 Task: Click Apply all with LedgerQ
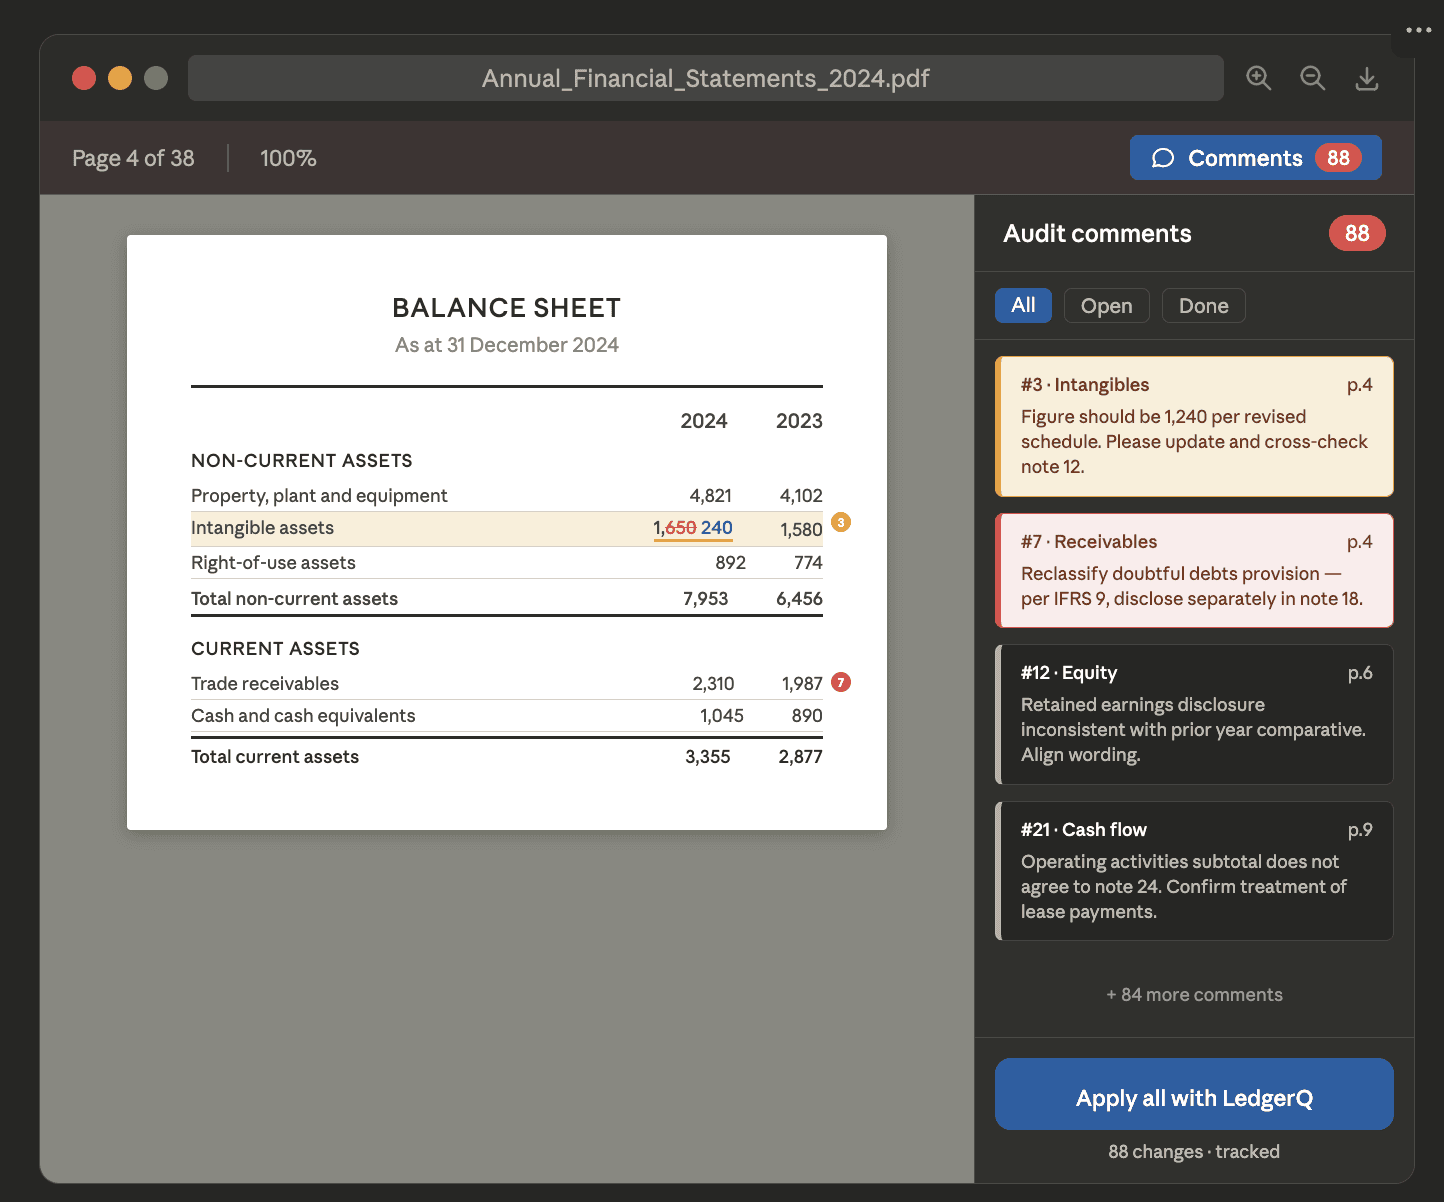tap(1194, 1094)
